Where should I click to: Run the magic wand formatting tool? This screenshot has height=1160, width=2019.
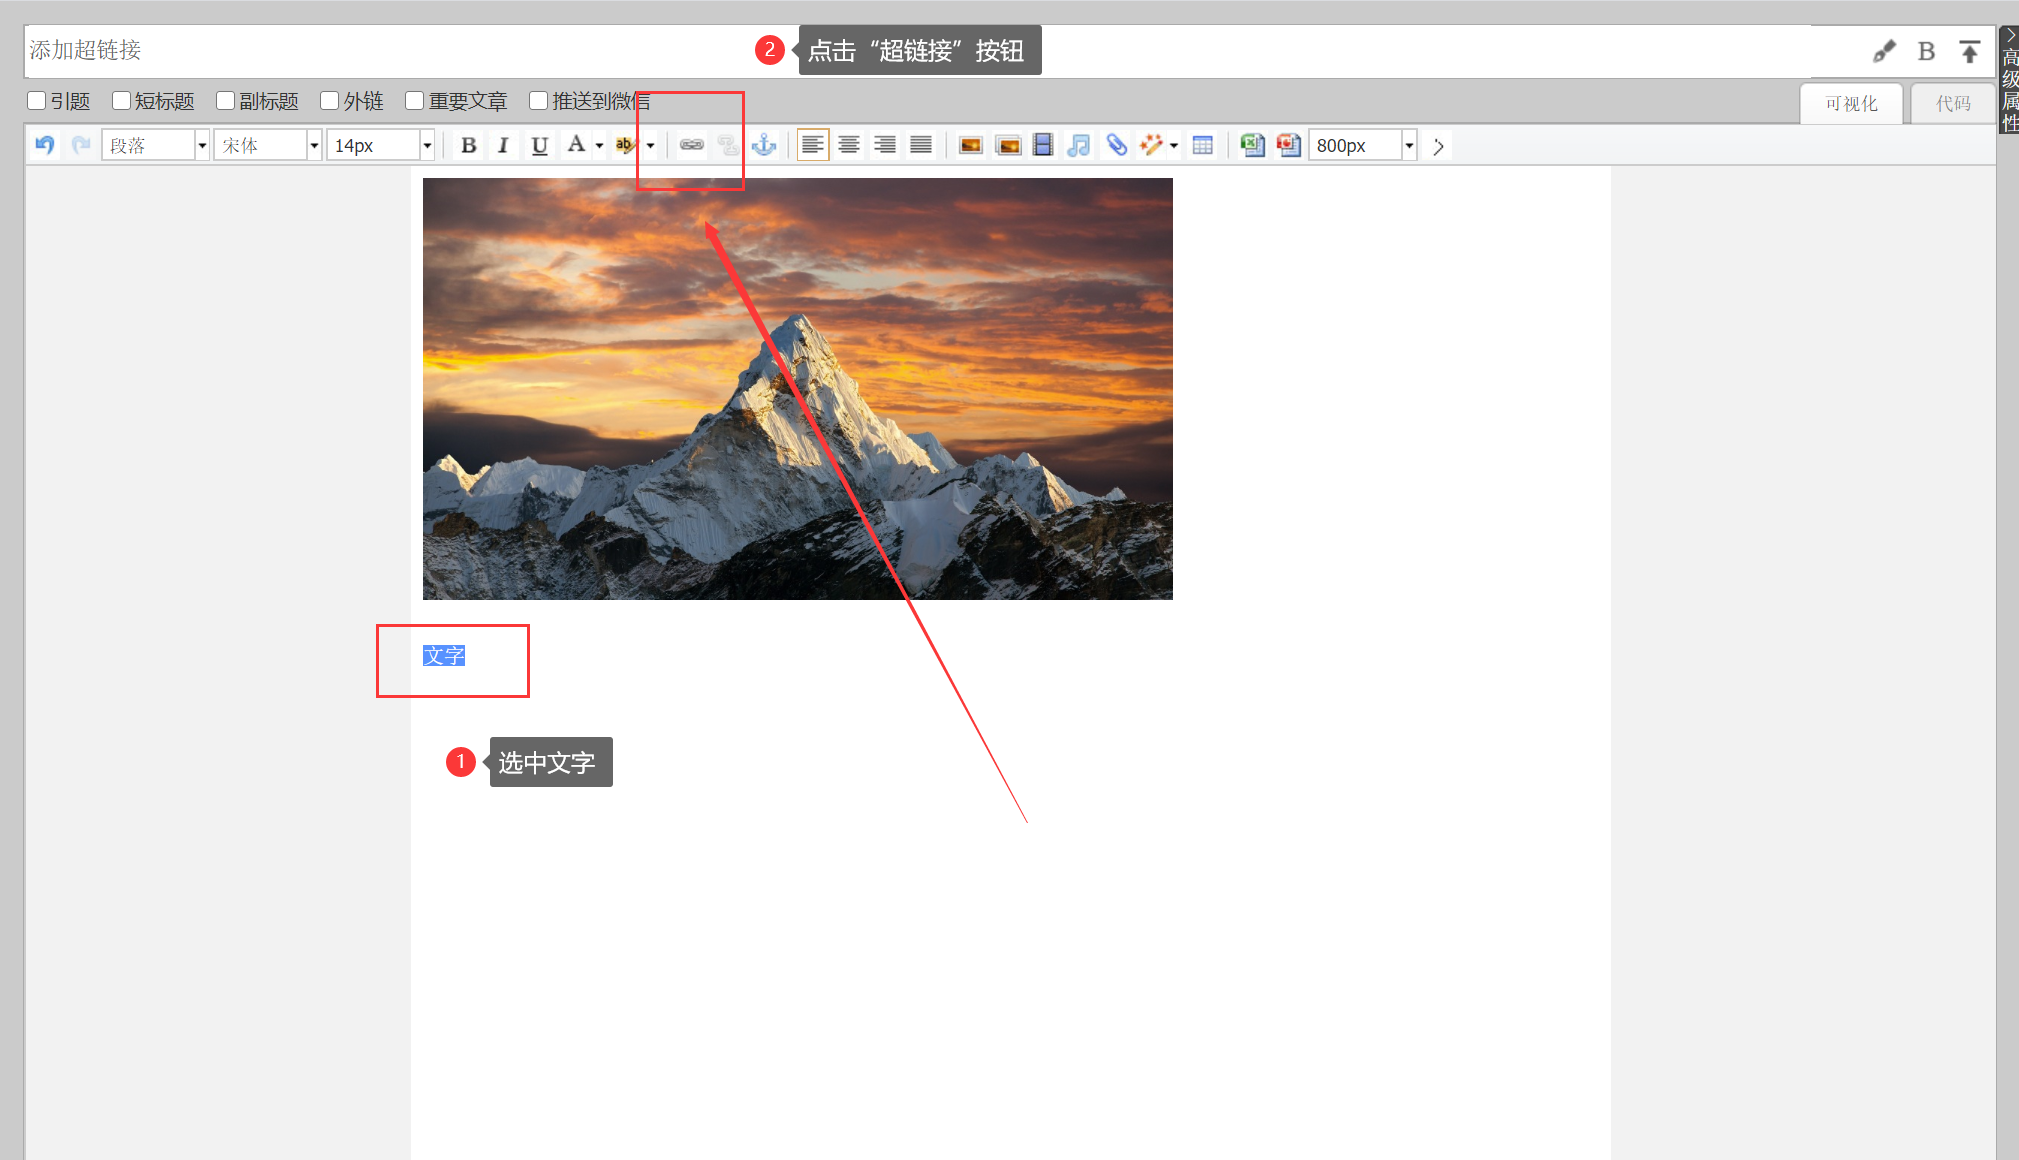[x=1151, y=145]
